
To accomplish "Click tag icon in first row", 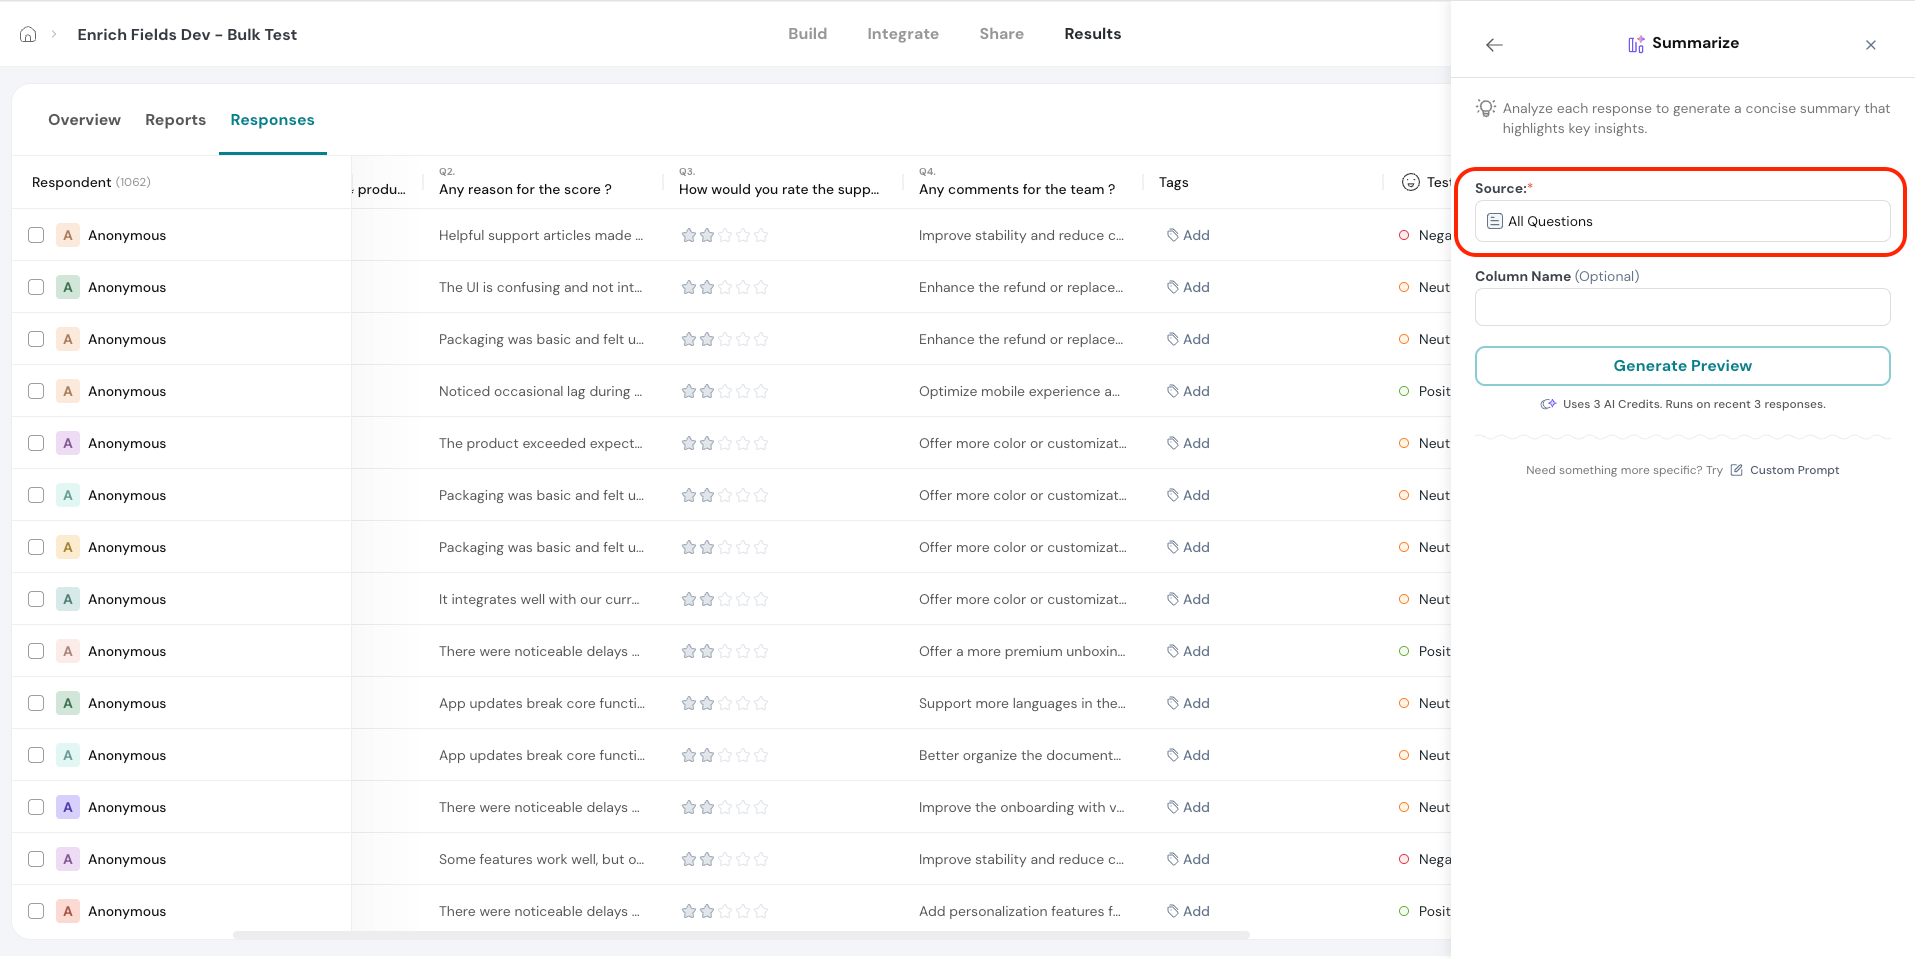I will pos(1172,235).
